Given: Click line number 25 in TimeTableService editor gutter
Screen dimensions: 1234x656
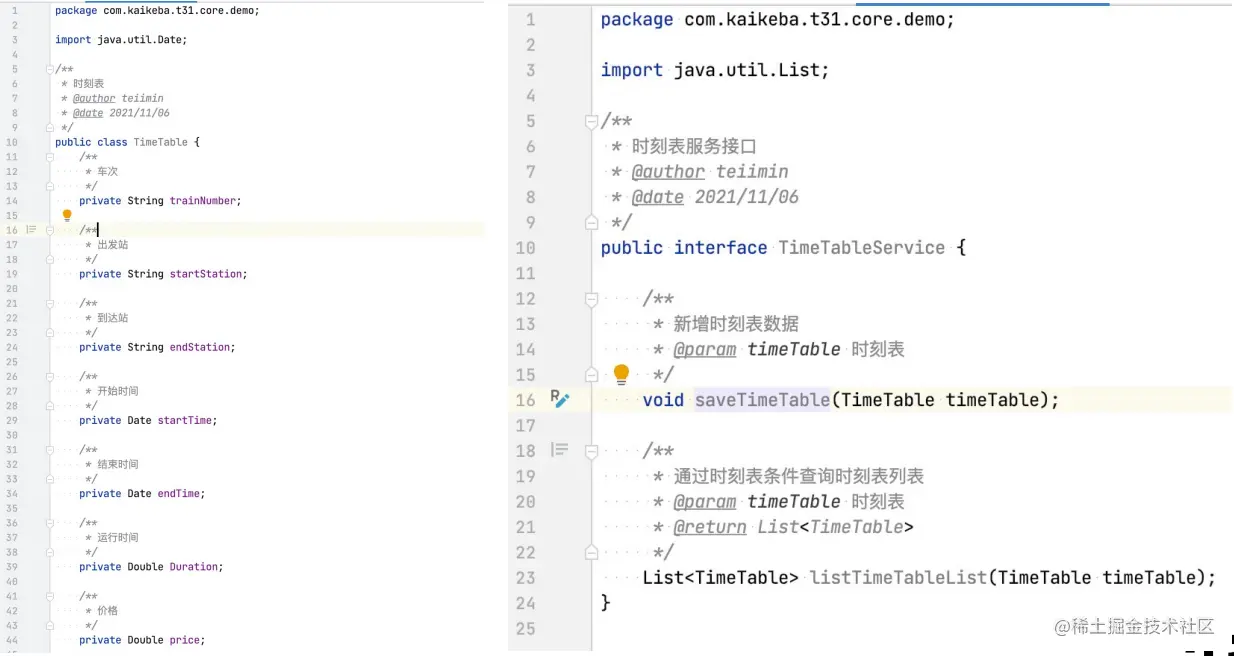Looking at the screenshot, I should [x=525, y=629].
